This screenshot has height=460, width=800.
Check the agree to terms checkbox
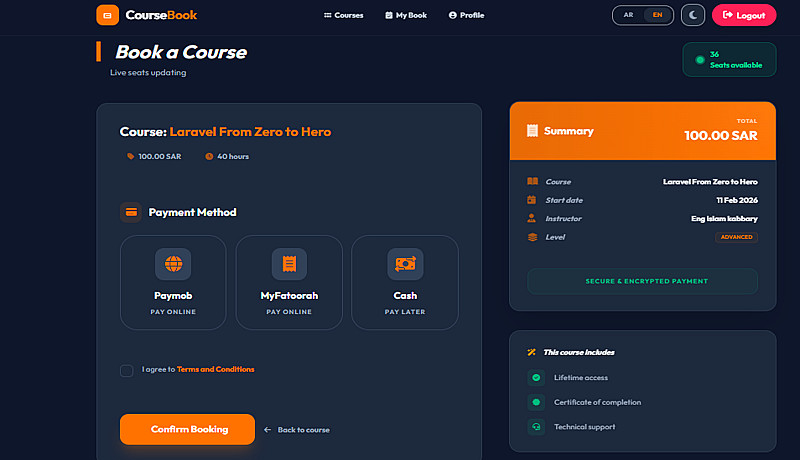[127, 371]
